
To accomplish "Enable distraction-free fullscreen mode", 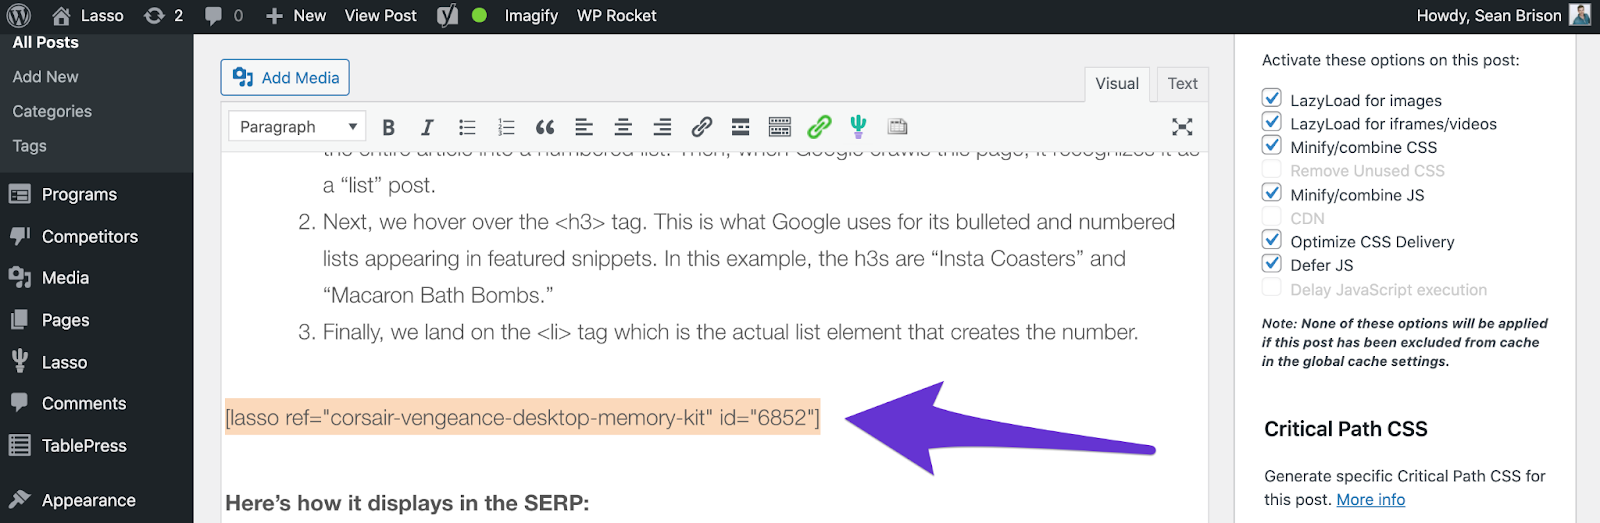I will coord(1182,127).
